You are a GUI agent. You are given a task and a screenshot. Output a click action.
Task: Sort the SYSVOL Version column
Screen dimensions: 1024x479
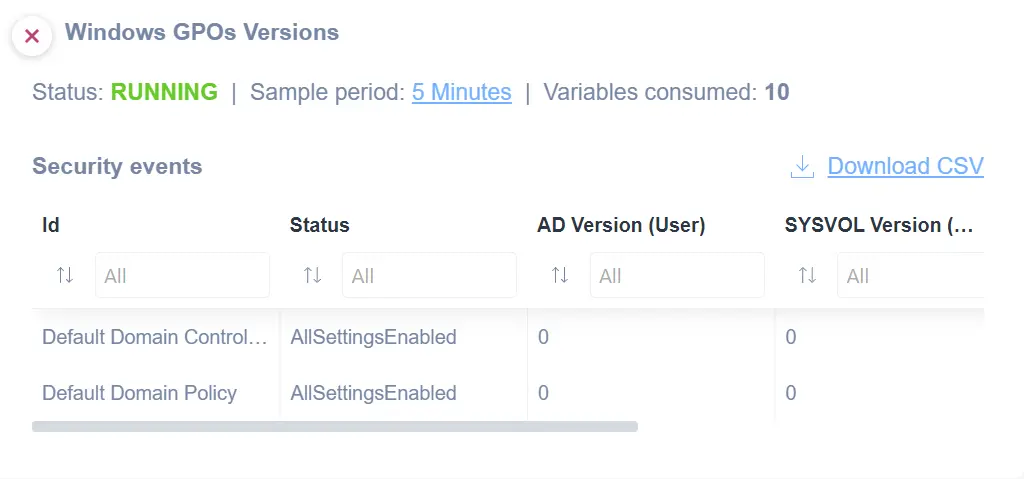807,275
